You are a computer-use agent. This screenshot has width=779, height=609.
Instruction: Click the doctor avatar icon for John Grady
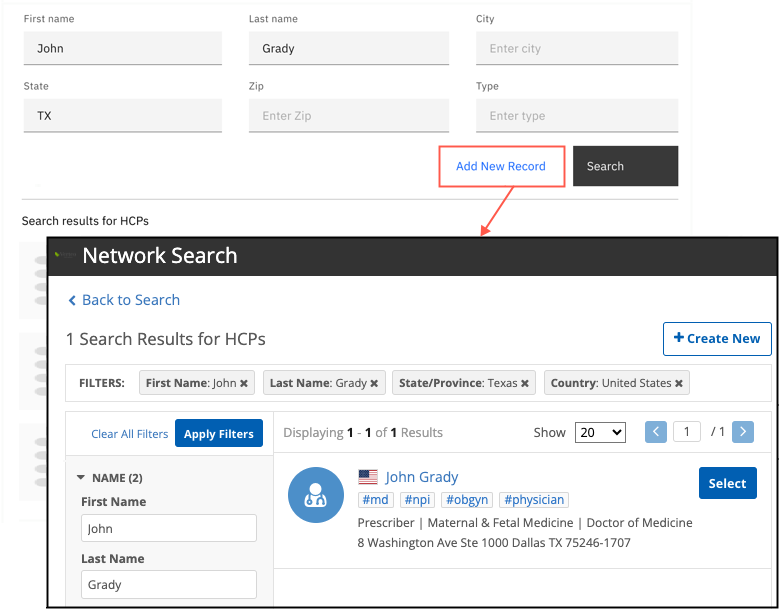[316, 494]
